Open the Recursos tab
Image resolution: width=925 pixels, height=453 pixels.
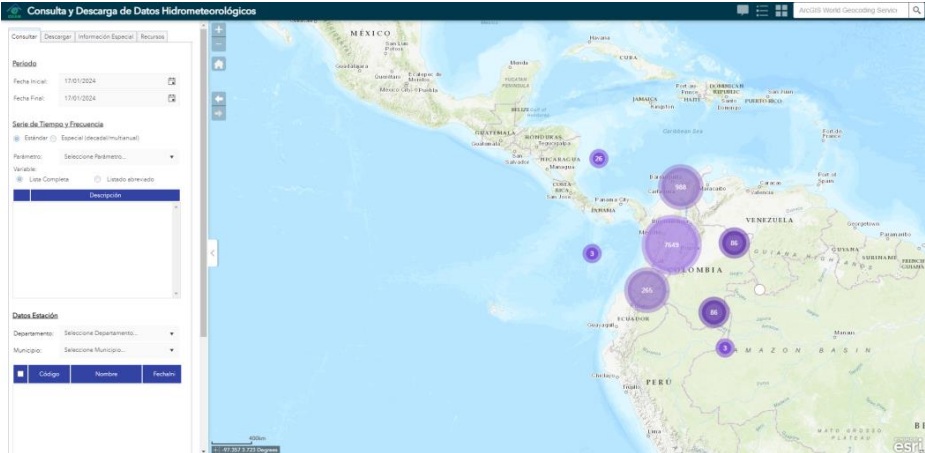152,37
